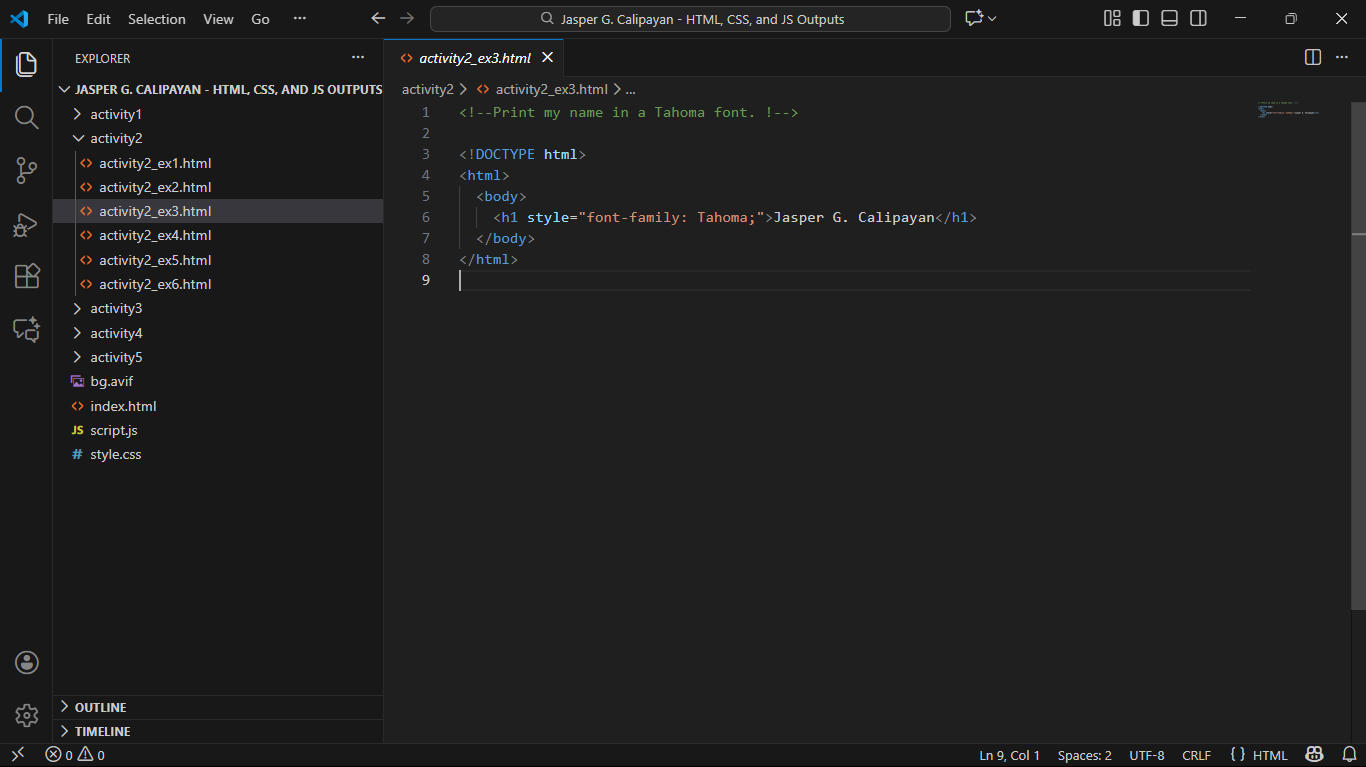The height and width of the screenshot is (767, 1366).
Task: Open the Source Control view
Action: (x=26, y=171)
